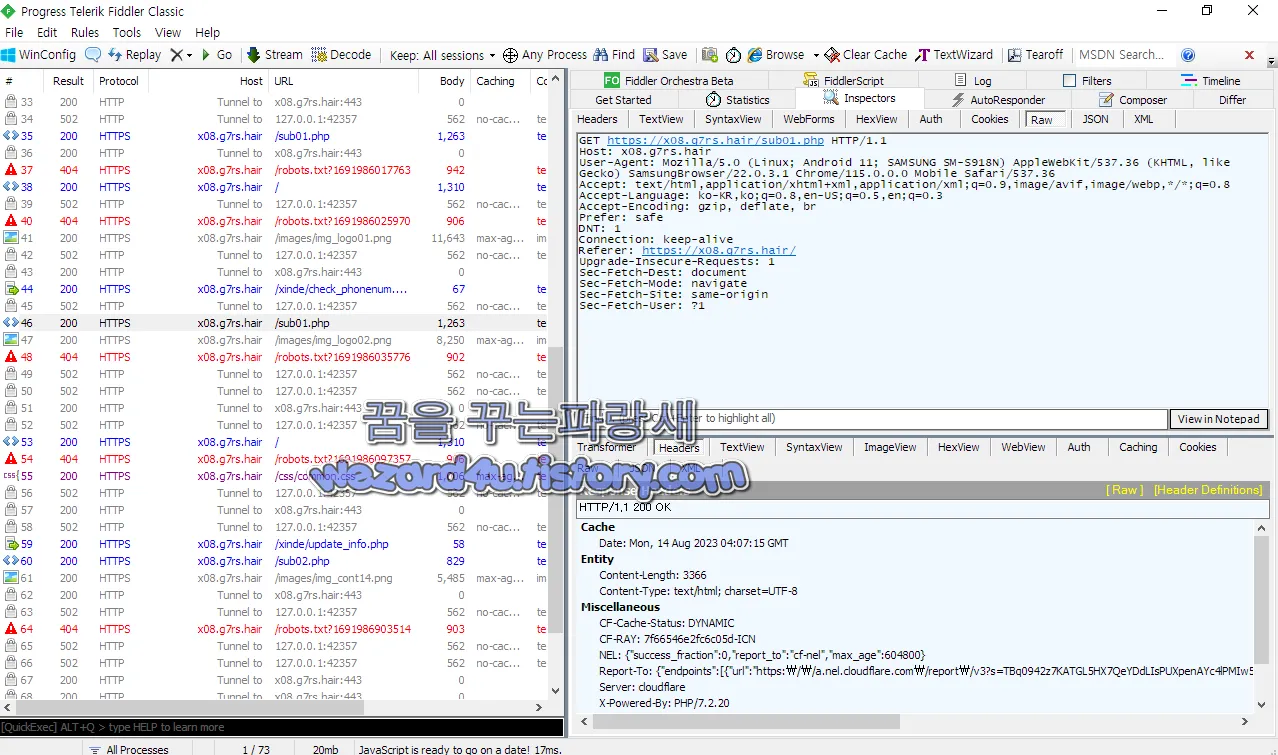Click the WinConfig toolbar button

point(39,55)
